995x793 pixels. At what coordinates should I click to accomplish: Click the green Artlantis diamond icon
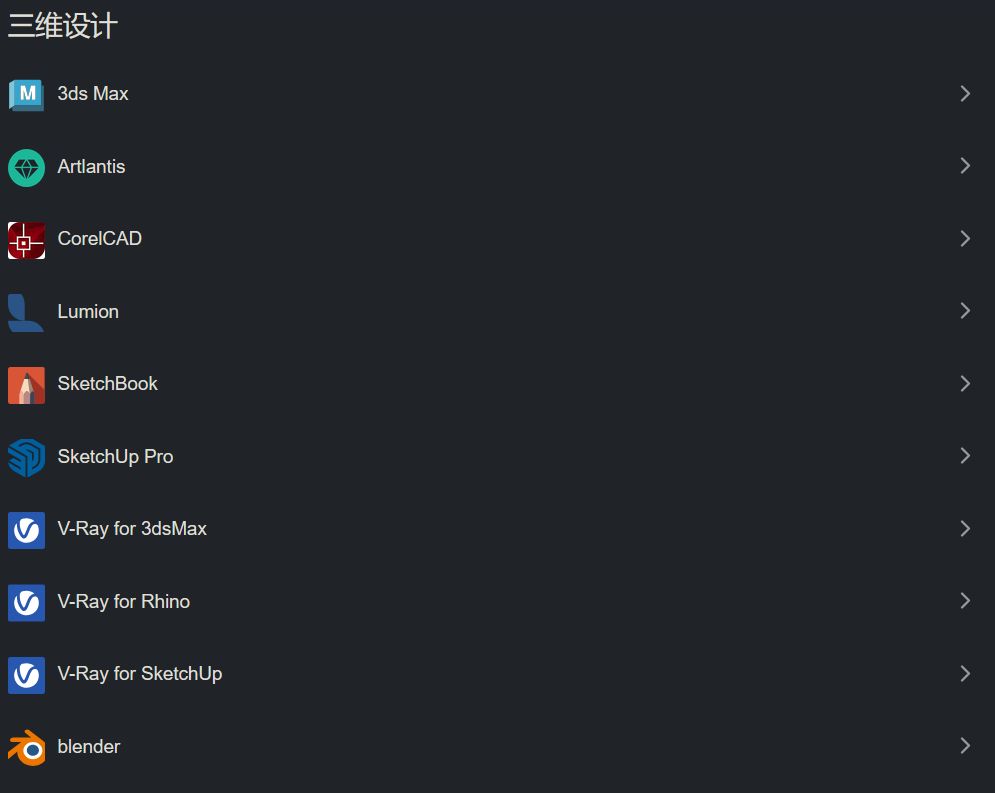[x=26, y=167]
